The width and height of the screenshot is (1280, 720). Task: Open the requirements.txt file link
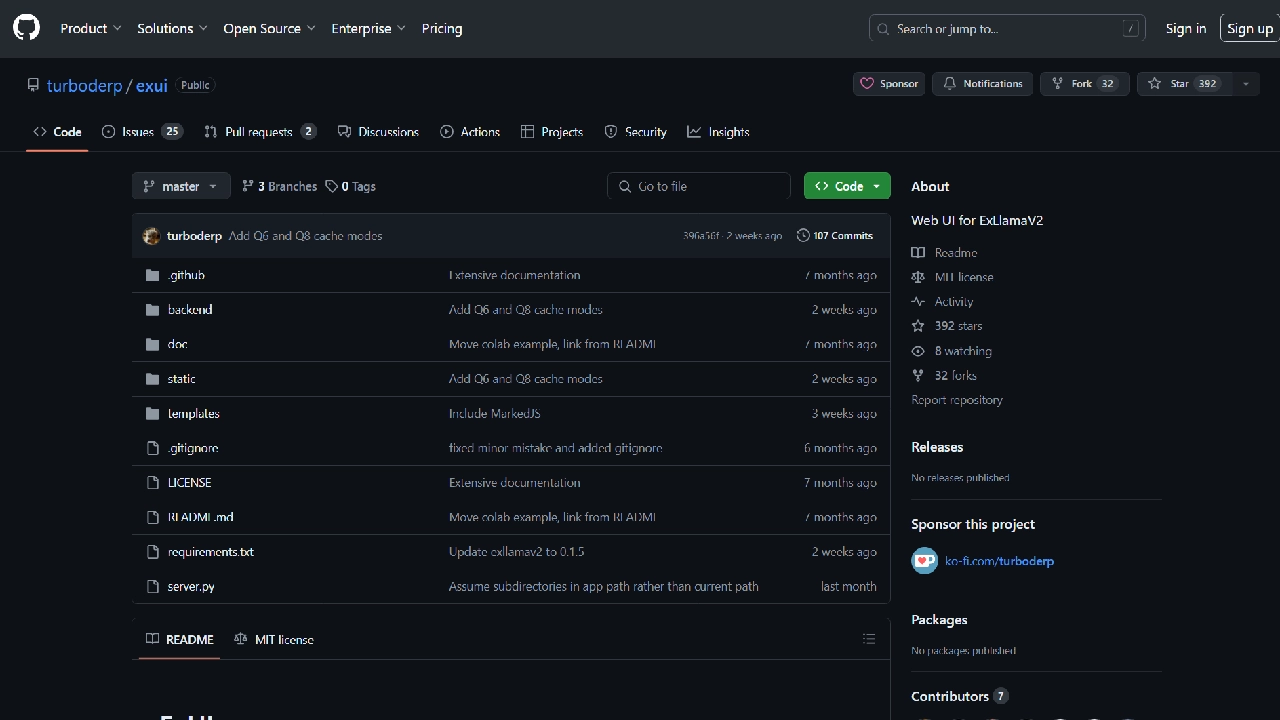211,552
